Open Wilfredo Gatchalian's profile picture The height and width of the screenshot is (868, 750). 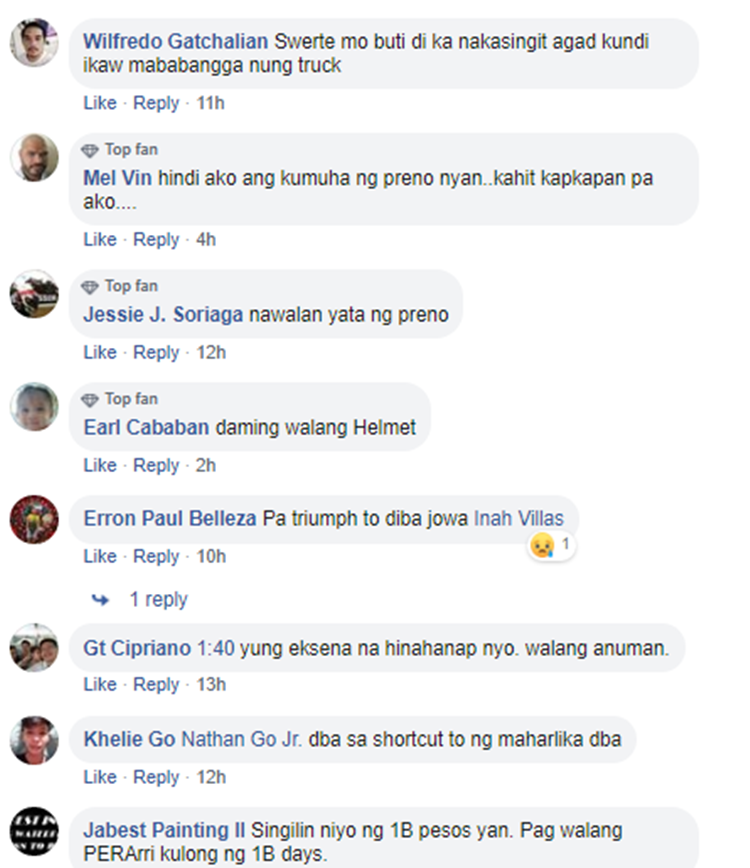[34, 43]
